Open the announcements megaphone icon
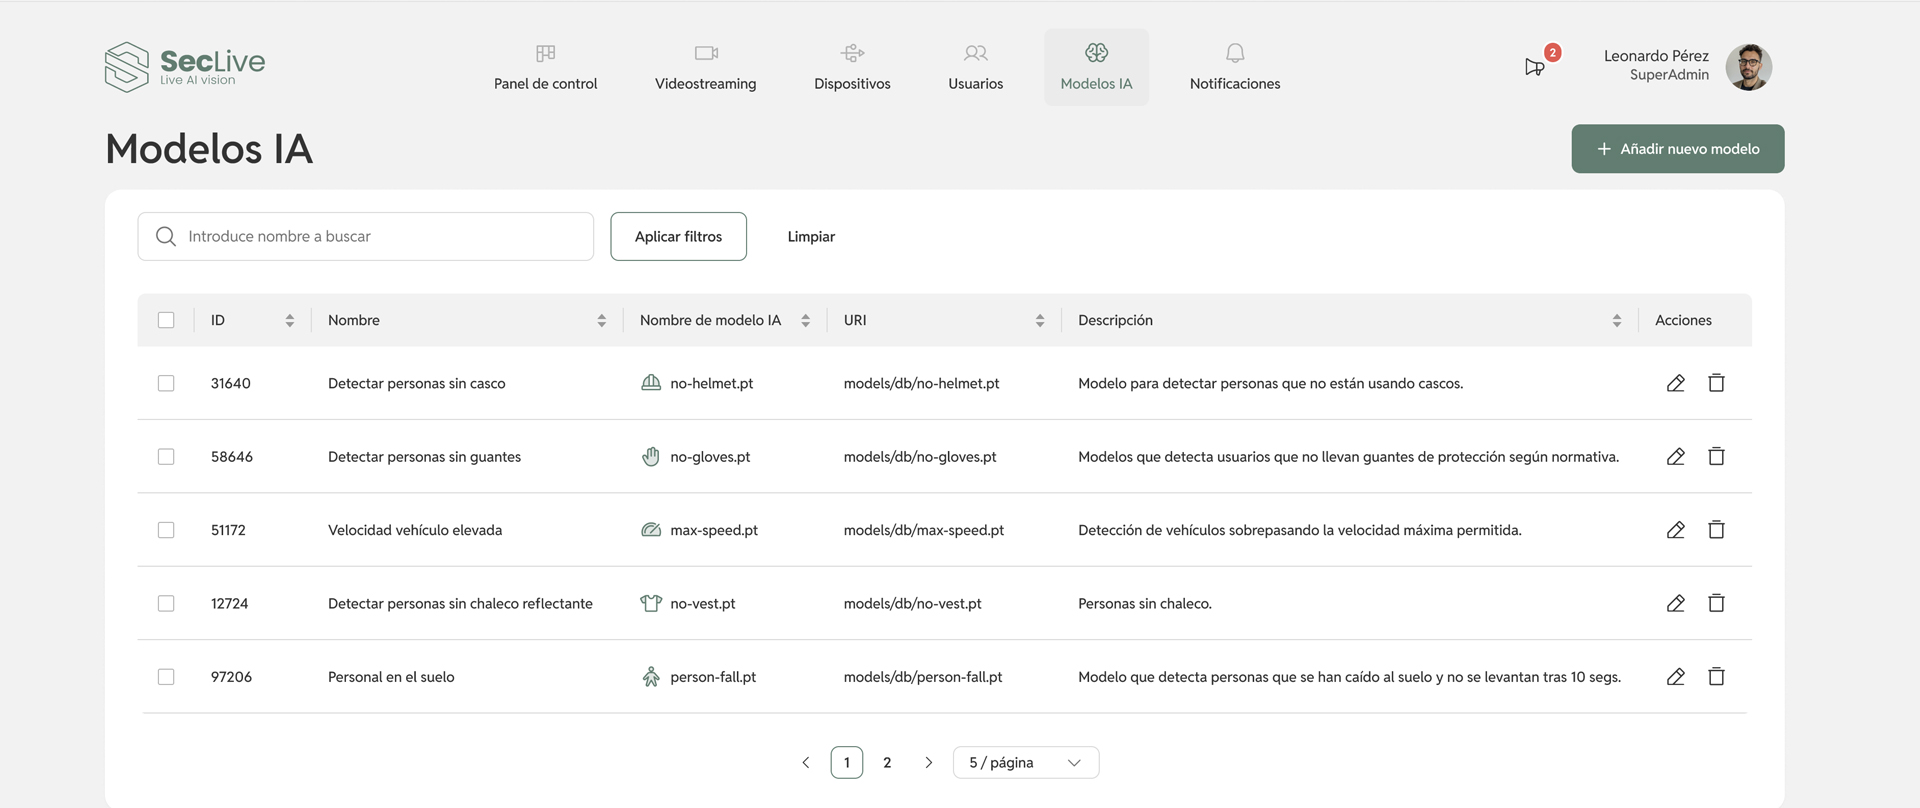This screenshot has width=1920, height=808. coord(1534,67)
